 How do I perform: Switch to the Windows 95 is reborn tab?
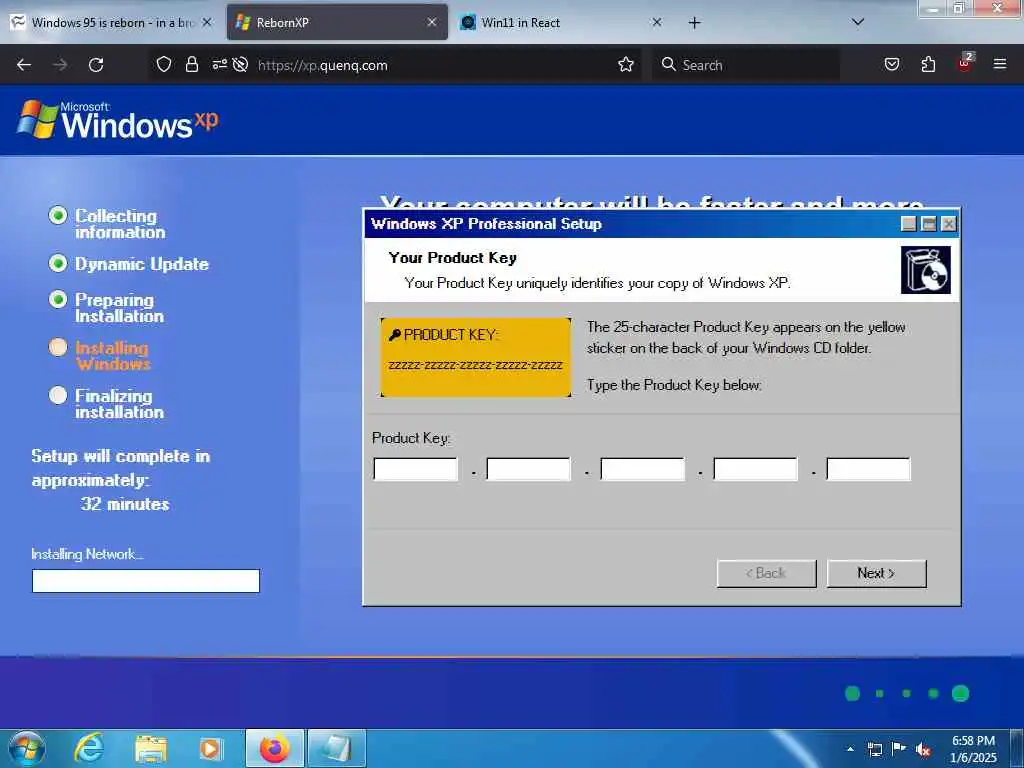coord(111,22)
